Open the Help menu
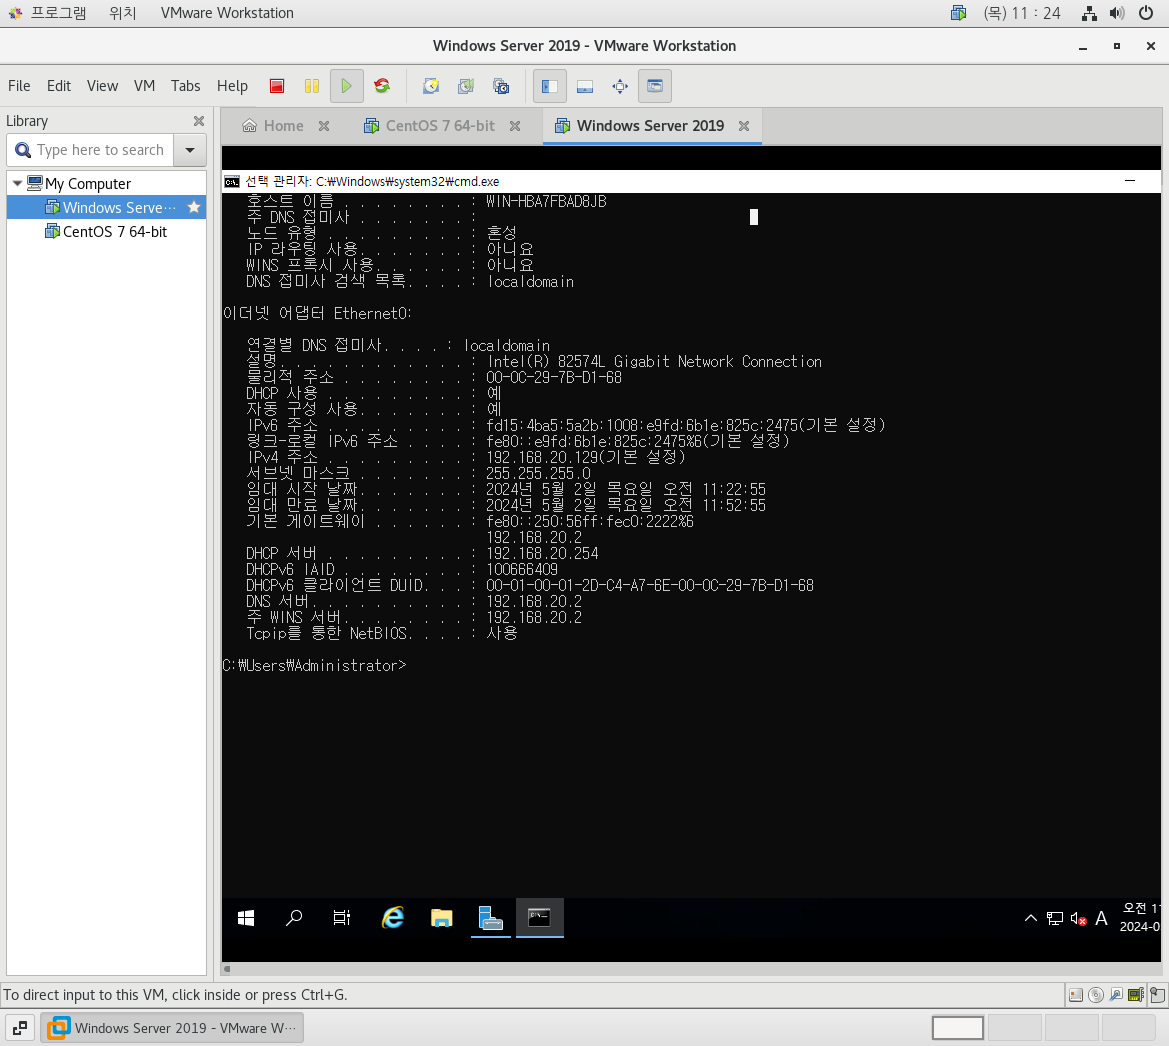Image resolution: width=1169 pixels, height=1046 pixels. pos(232,86)
